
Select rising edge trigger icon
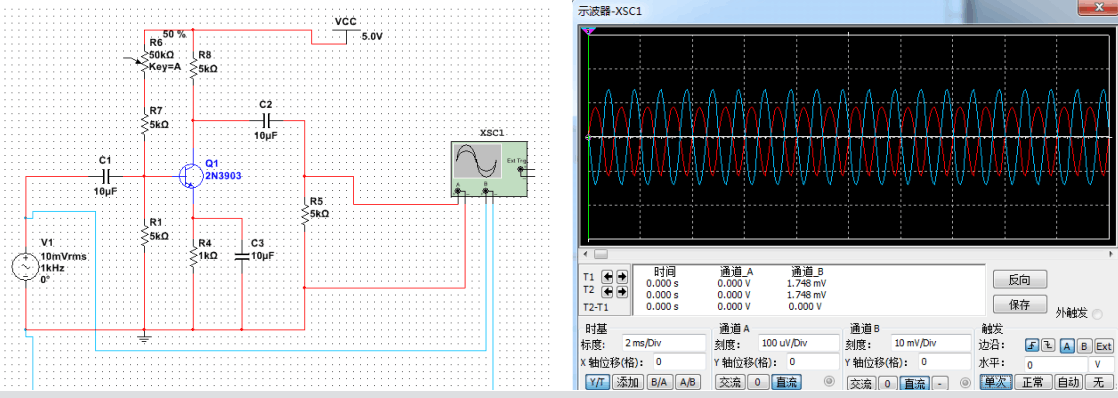pos(1031,346)
